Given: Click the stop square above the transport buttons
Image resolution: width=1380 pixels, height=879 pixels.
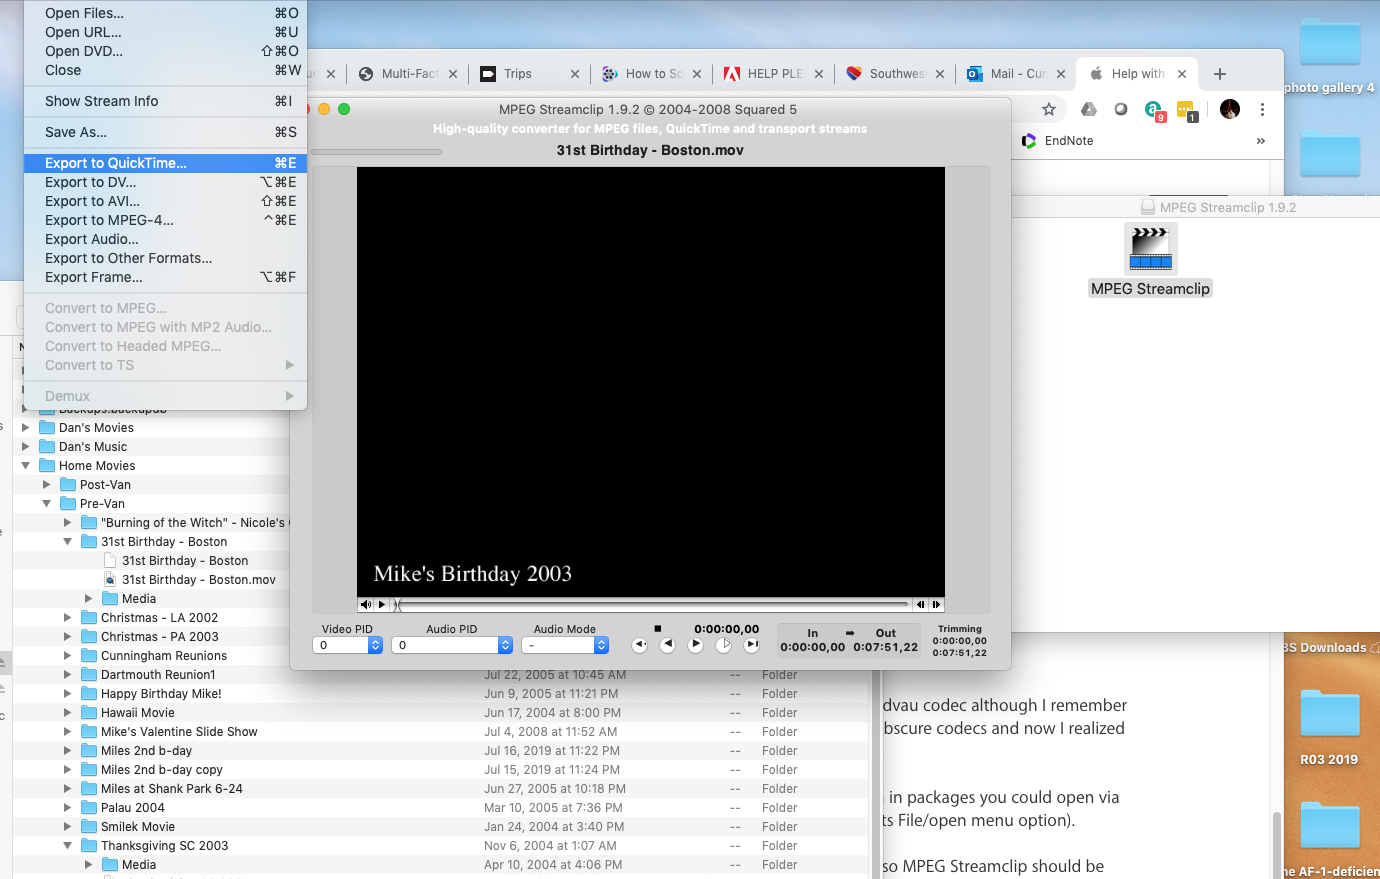Looking at the screenshot, I should 657,628.
